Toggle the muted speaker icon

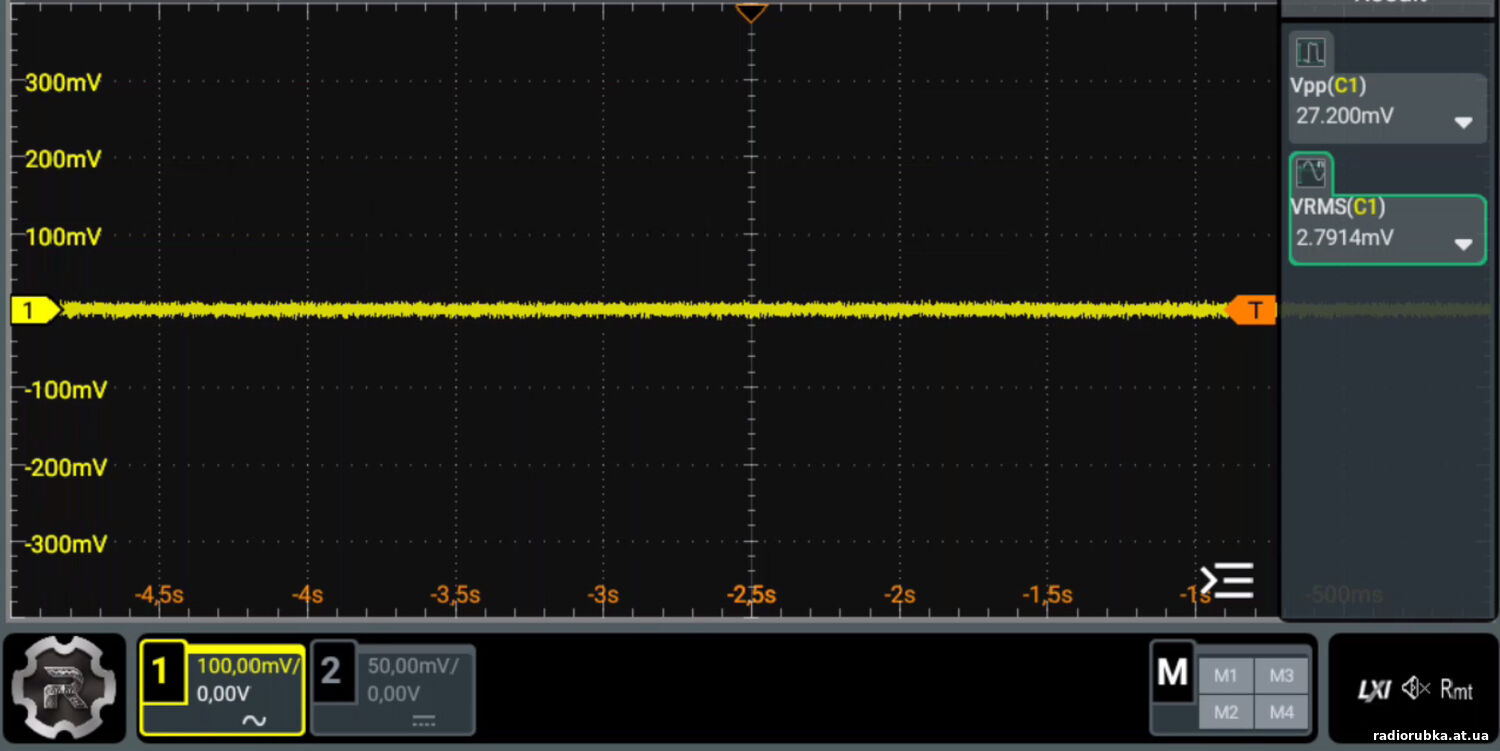(1415, 689)
